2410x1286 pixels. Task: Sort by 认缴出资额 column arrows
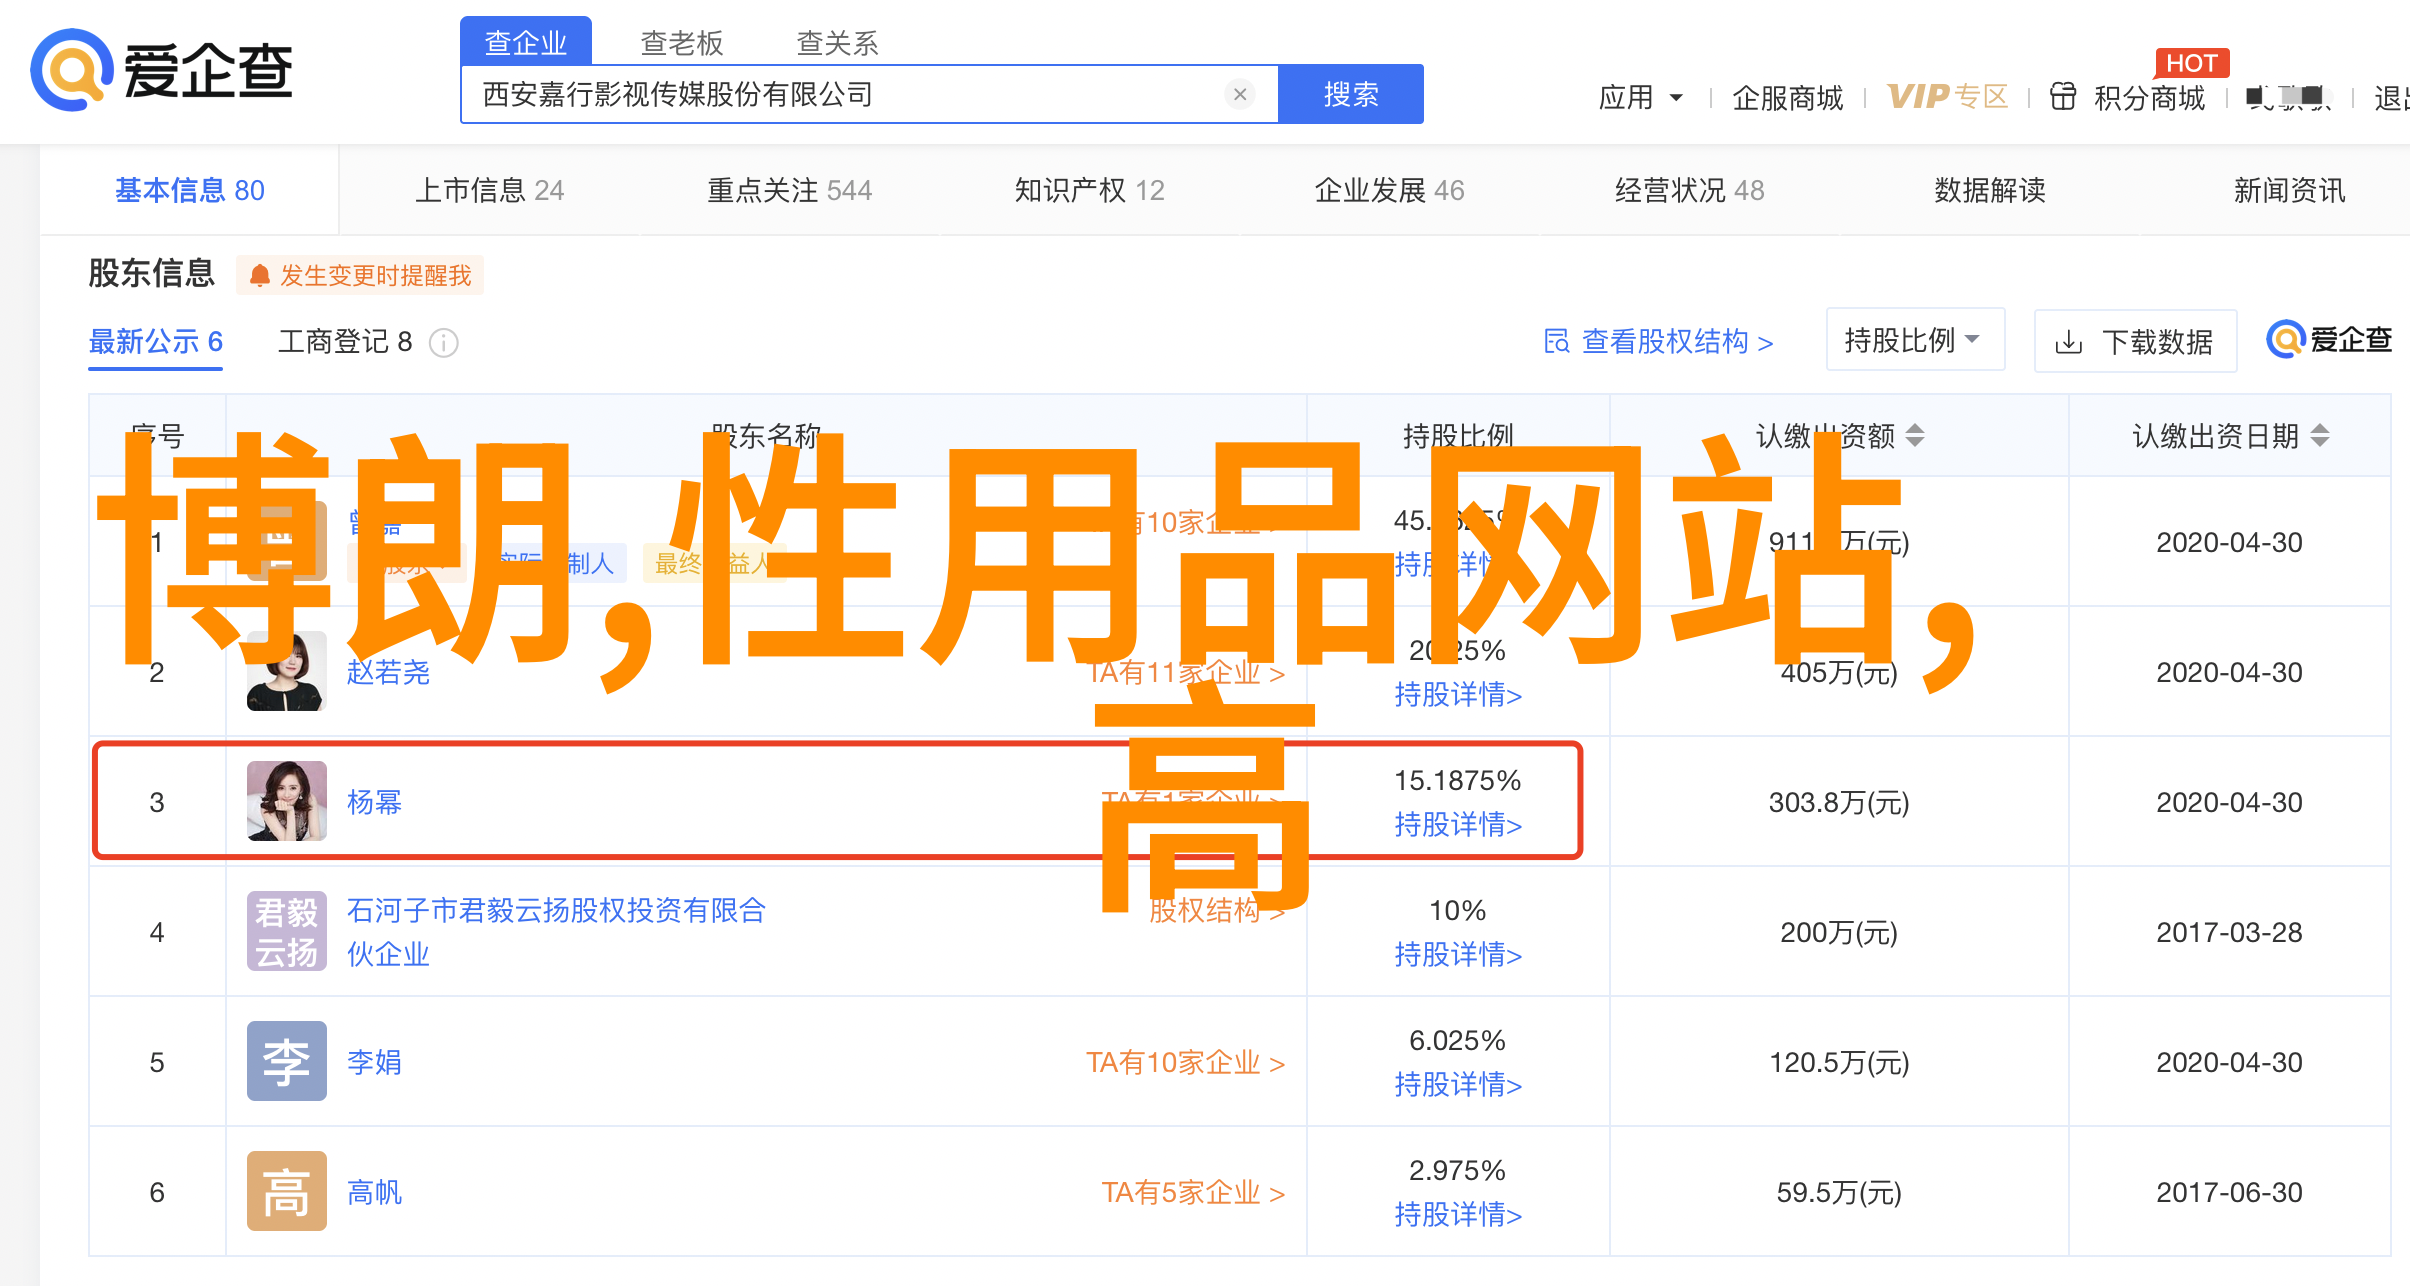(x=1914, y=436)
